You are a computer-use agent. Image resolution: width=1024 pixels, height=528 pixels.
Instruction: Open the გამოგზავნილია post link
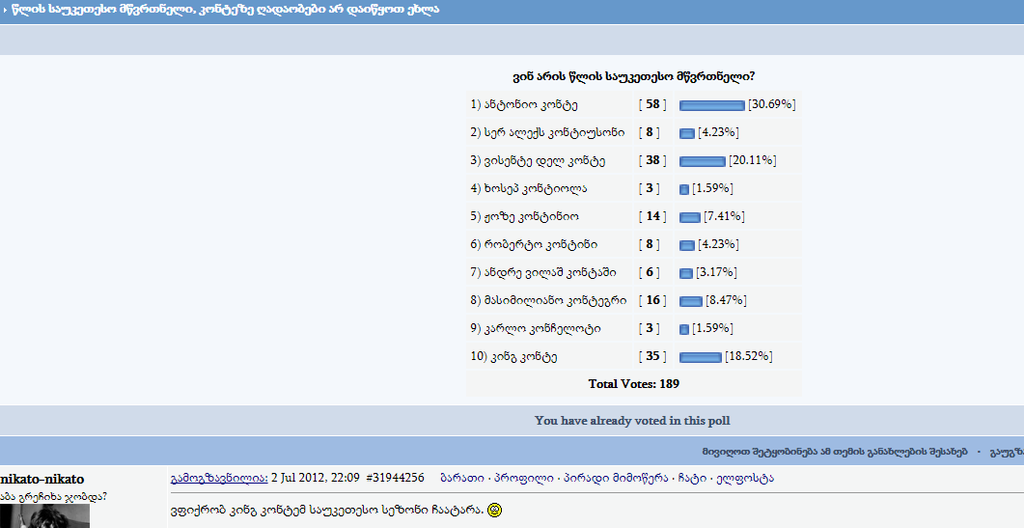[x=219, y=478]
